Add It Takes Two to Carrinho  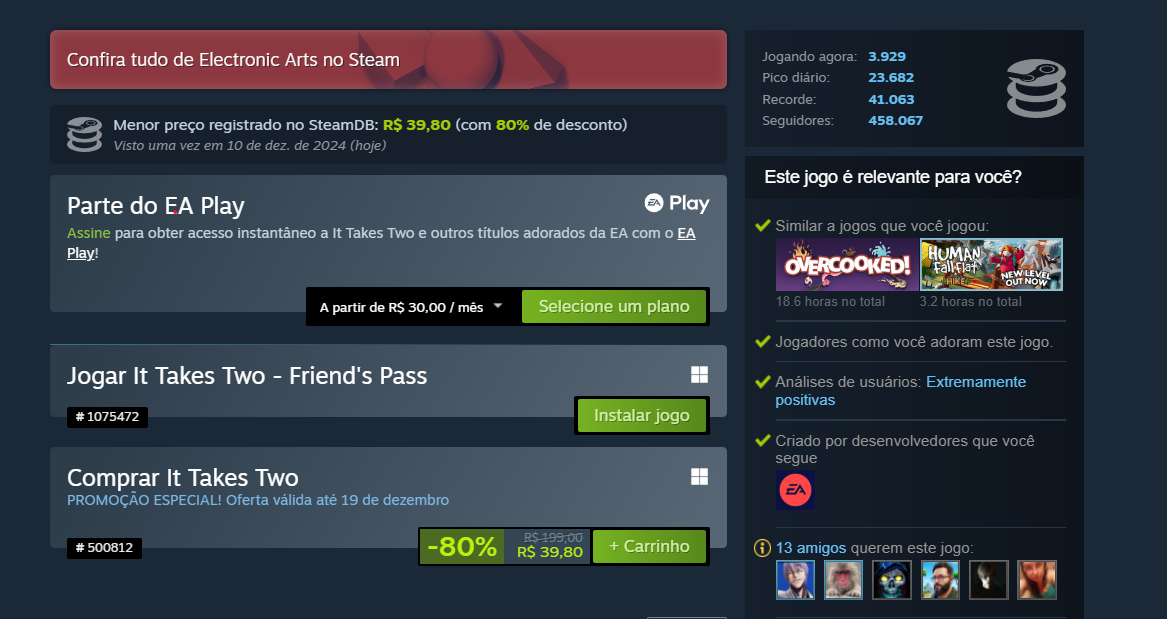click(649, 546)
